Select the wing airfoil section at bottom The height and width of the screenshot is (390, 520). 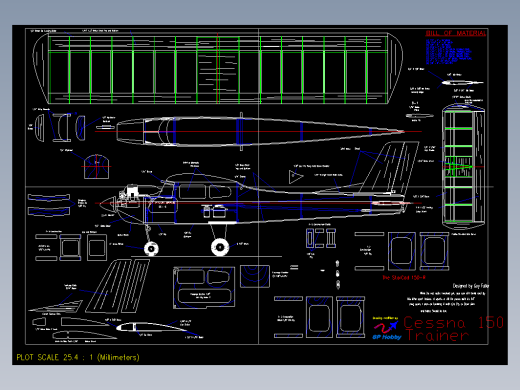152,327
